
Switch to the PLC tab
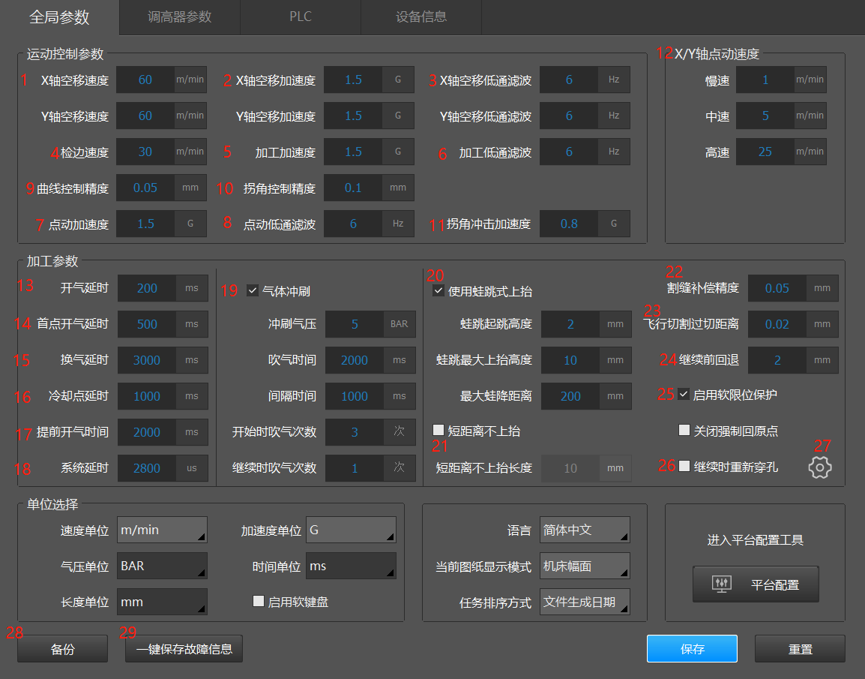[300, 17]
